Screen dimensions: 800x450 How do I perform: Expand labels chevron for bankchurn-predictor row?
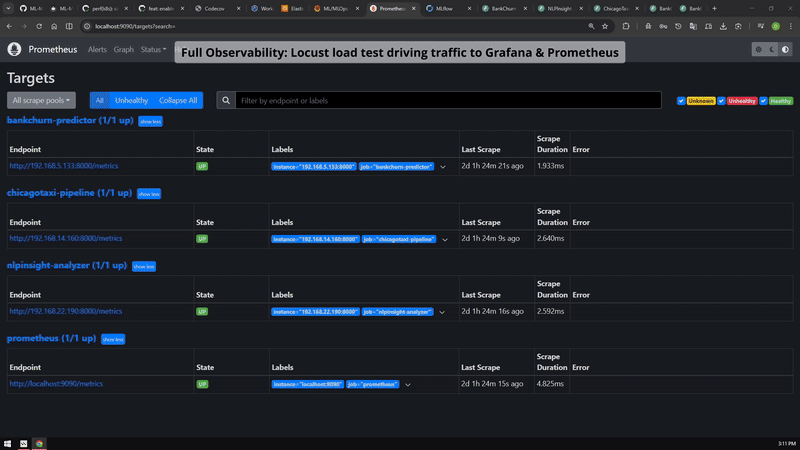point(443,167)
